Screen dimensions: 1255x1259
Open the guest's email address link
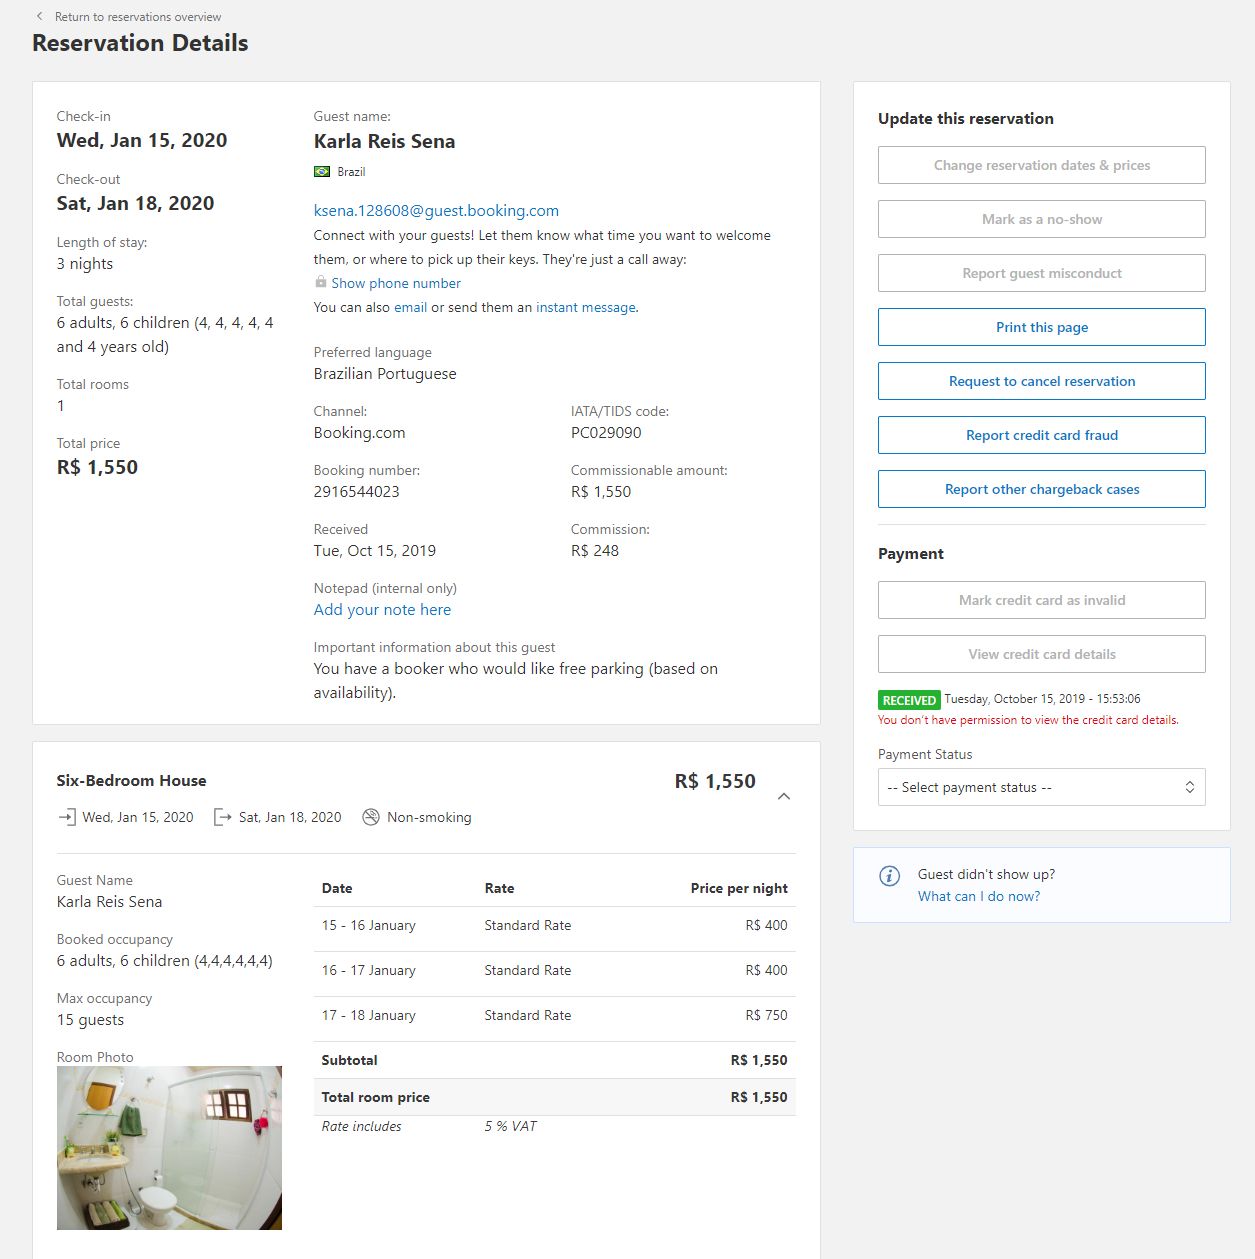436,211
